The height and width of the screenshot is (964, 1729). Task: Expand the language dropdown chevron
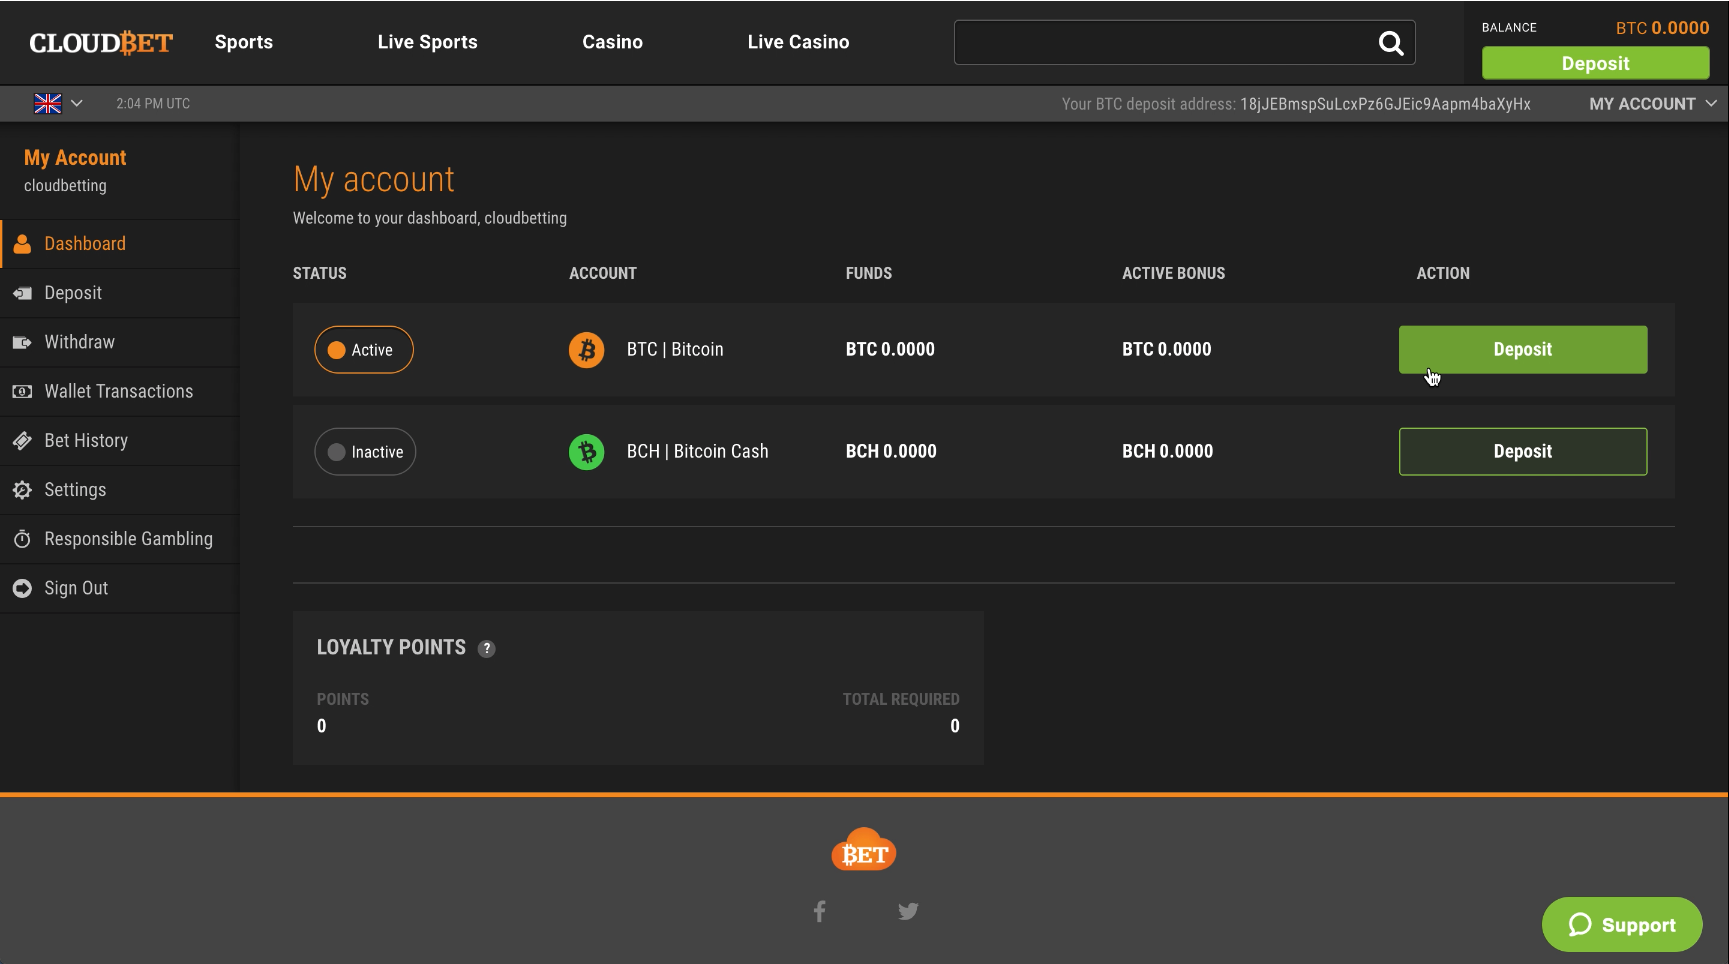[x=77, y=103]
